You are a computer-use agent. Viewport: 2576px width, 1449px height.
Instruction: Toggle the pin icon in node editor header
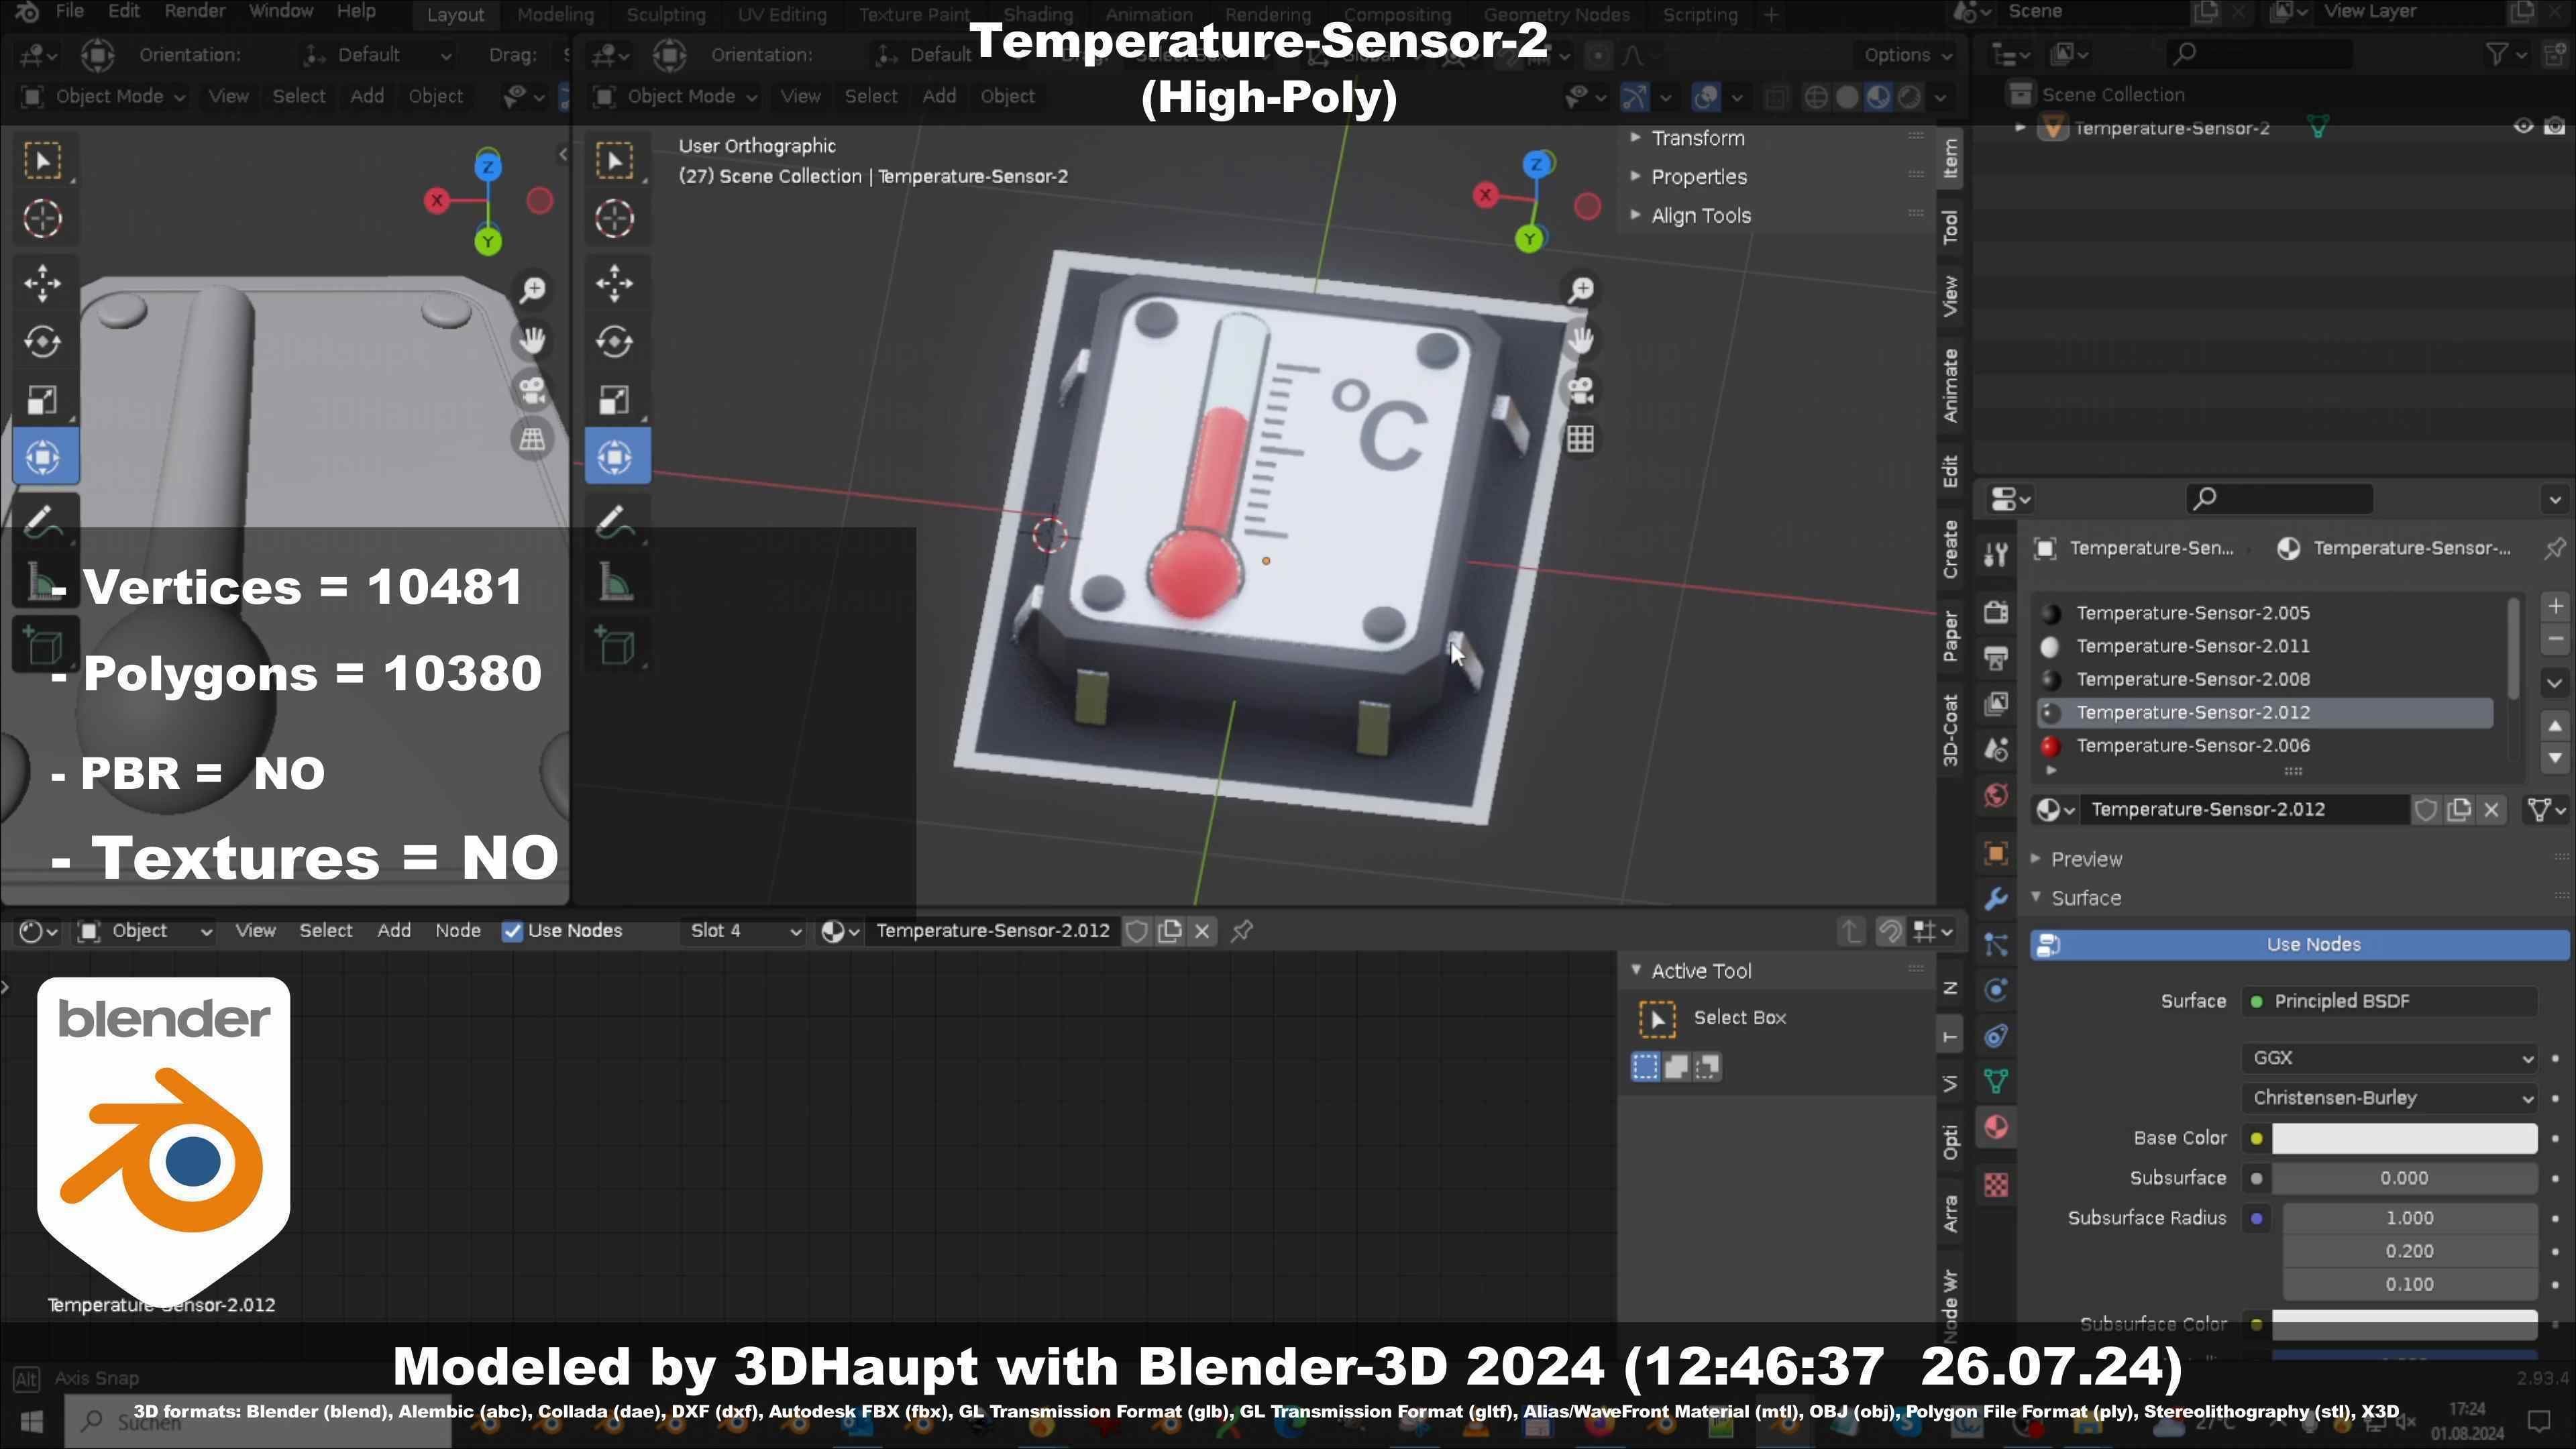(x=1242, y=931)
